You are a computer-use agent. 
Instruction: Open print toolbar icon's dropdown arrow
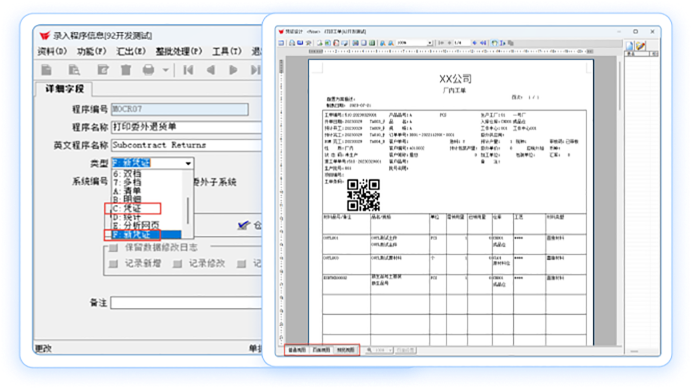tap(166, 70)
